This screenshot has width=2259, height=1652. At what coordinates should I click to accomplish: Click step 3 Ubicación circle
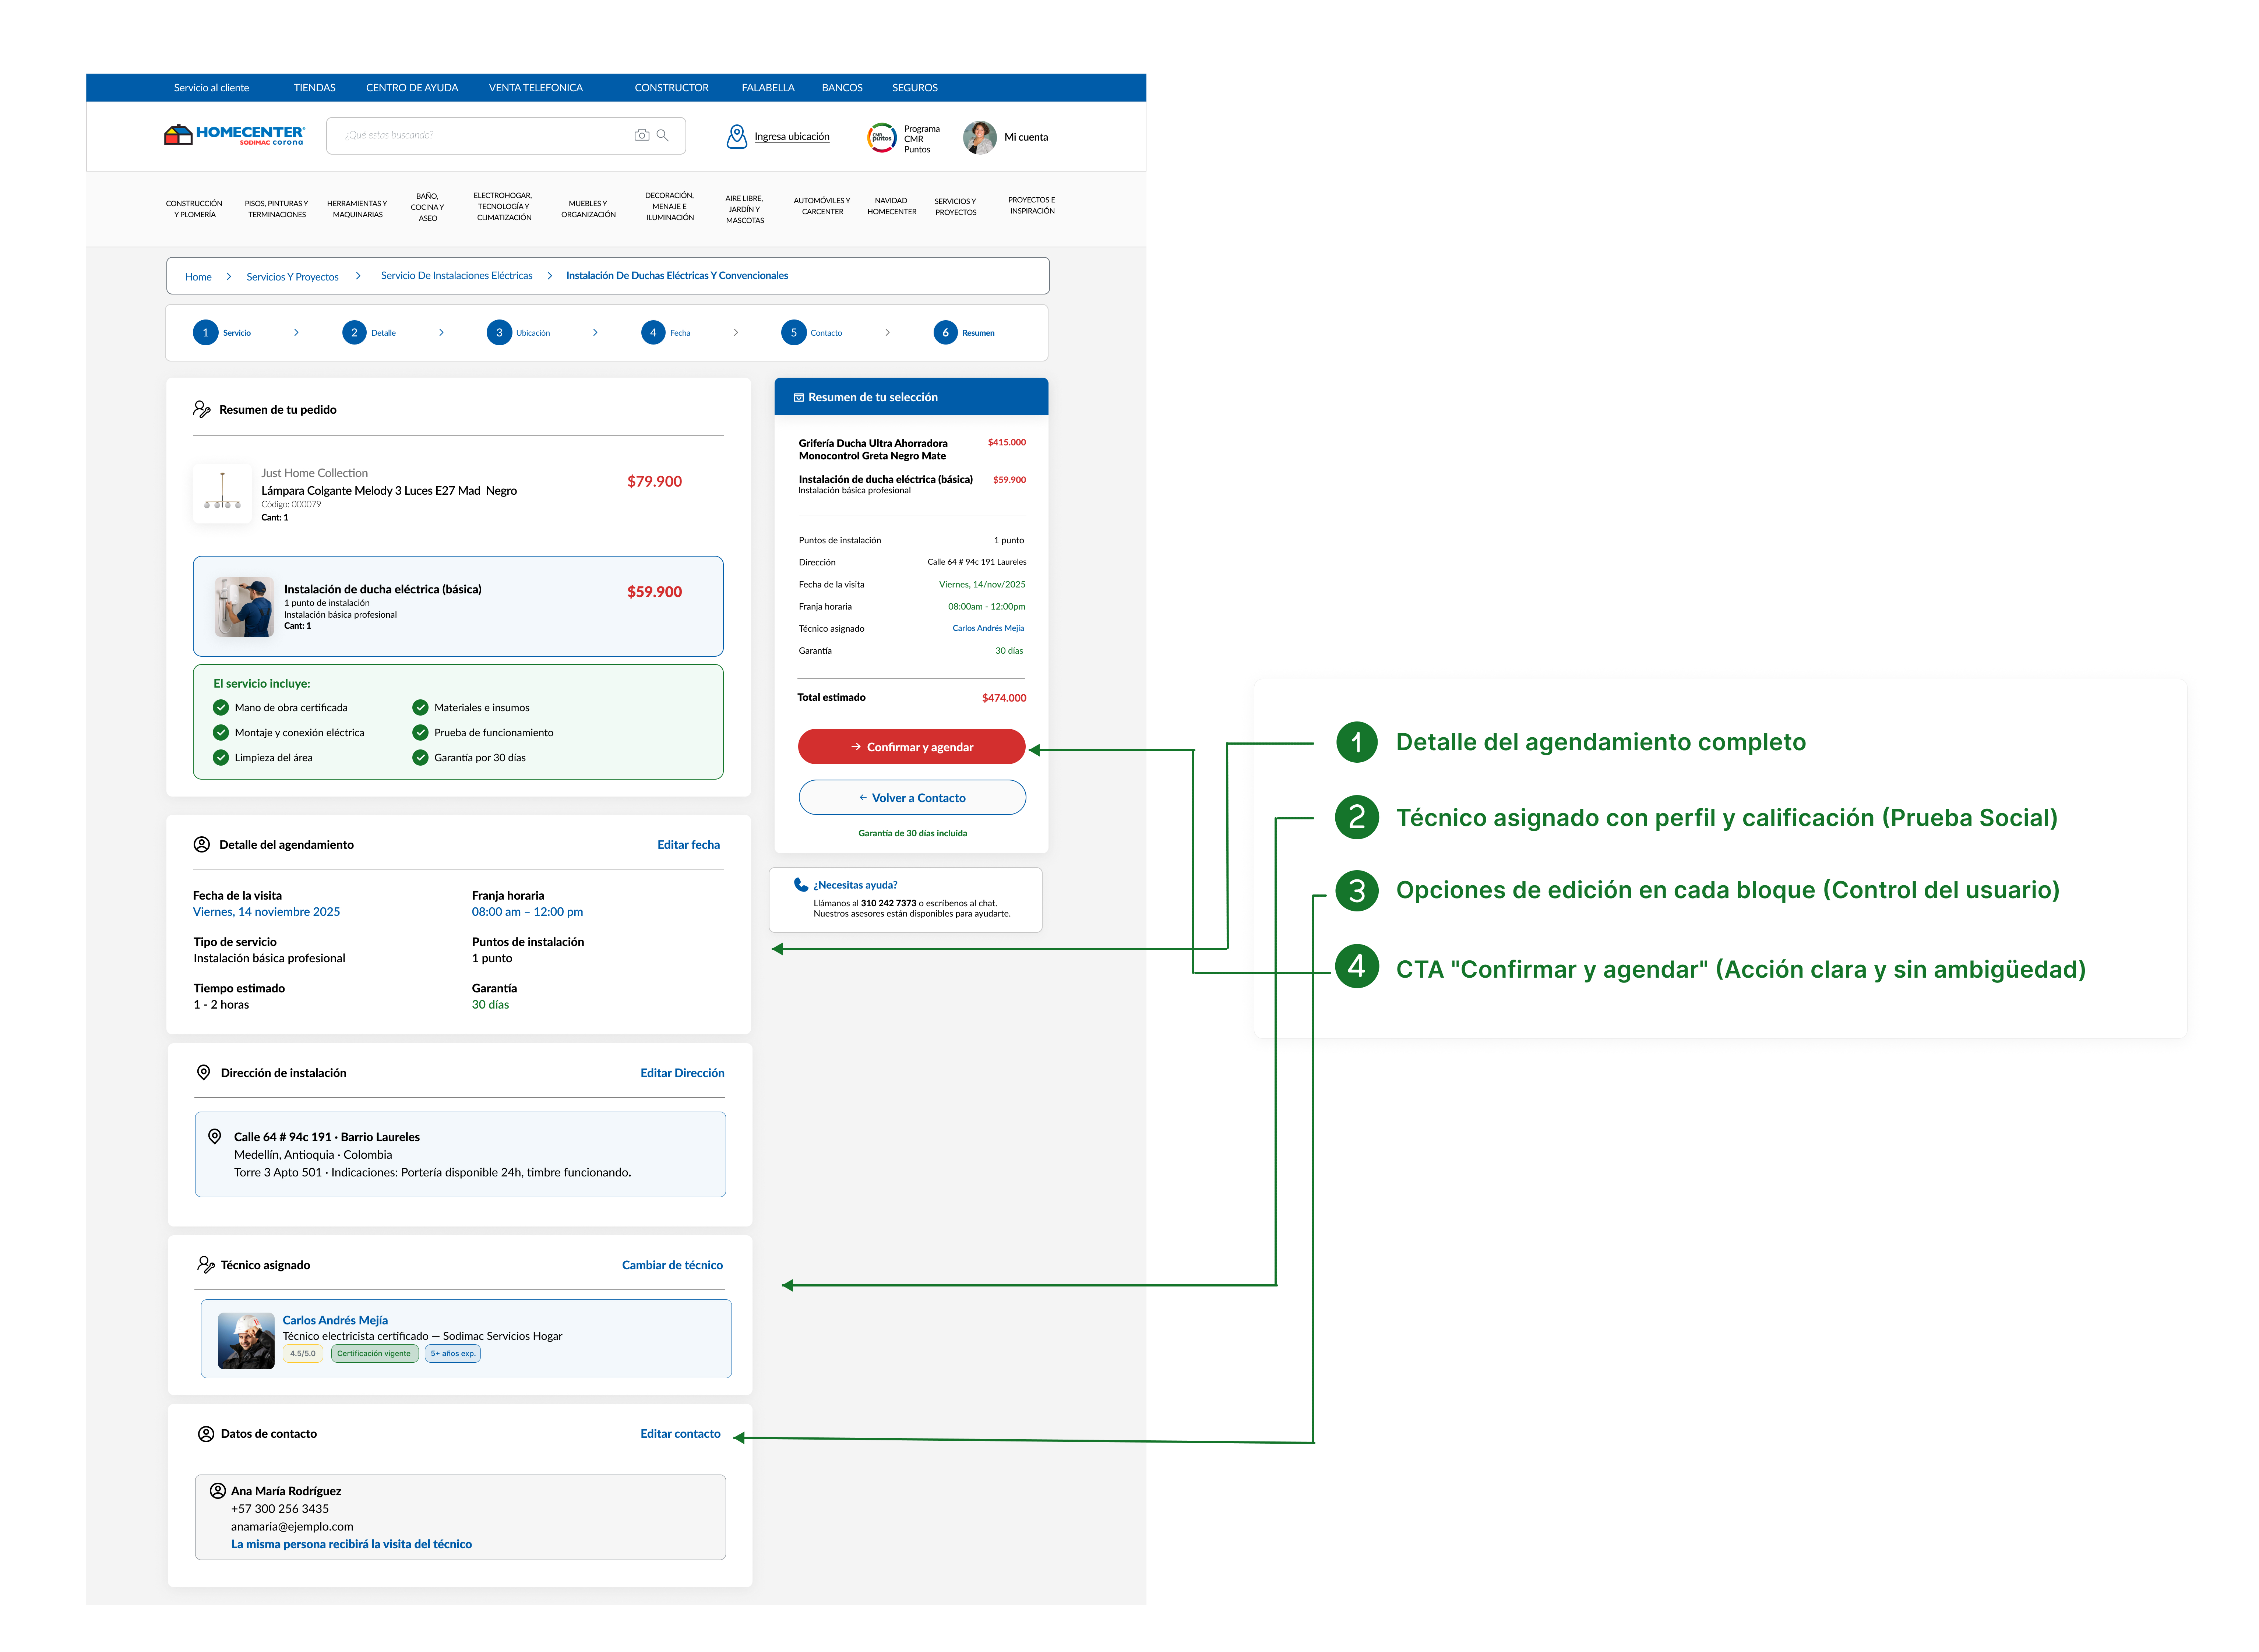pos(499,332)
